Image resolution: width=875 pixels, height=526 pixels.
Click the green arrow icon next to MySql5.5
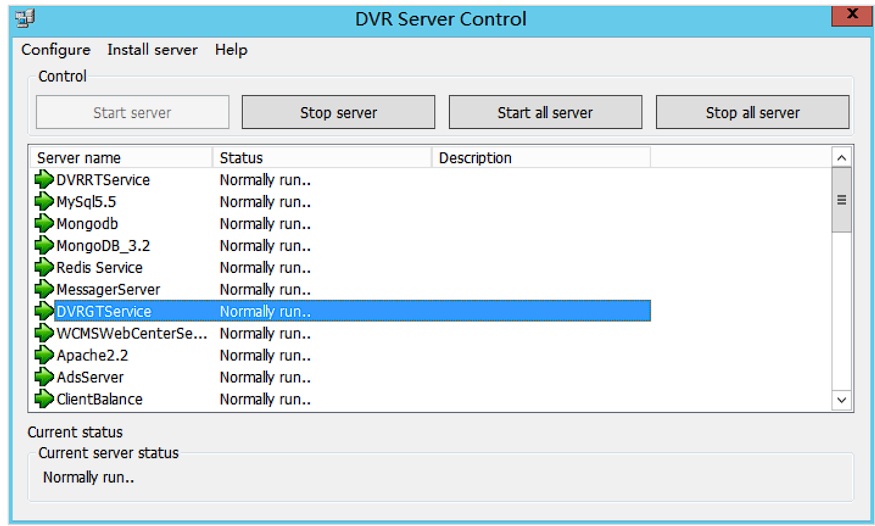click(44, 201)
